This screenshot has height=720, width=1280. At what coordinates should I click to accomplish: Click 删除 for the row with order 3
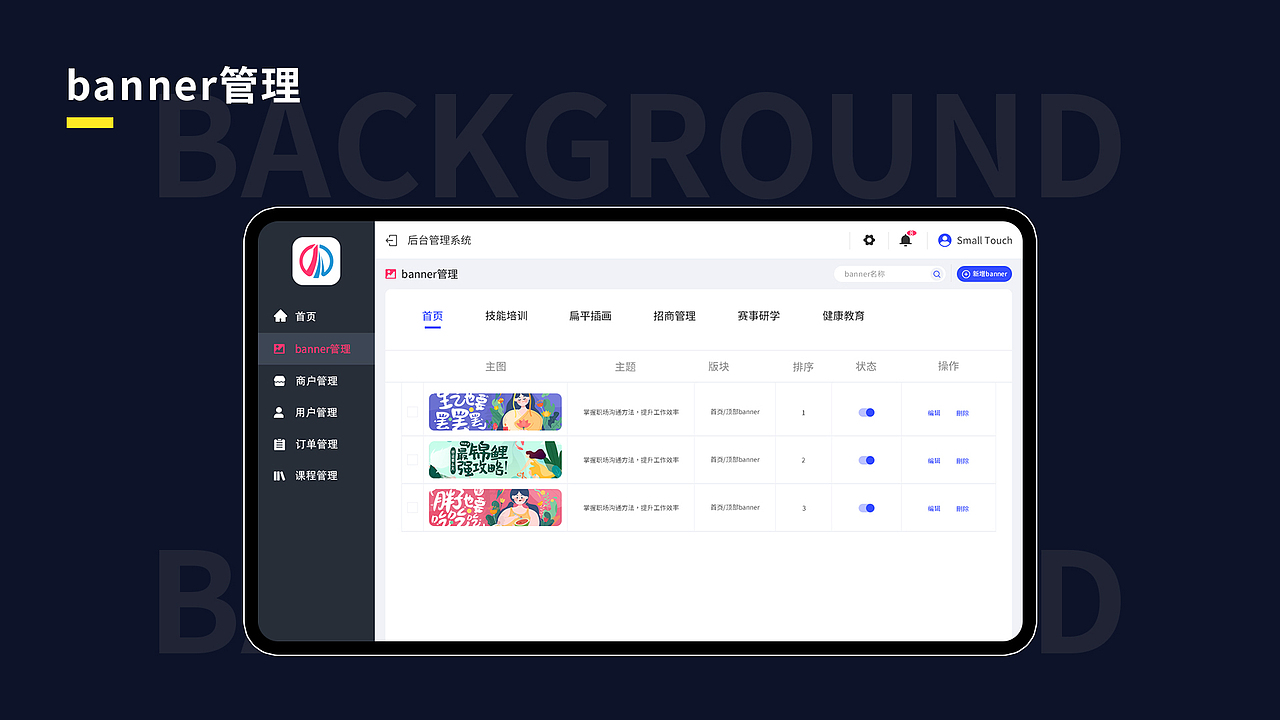point(962,509)
